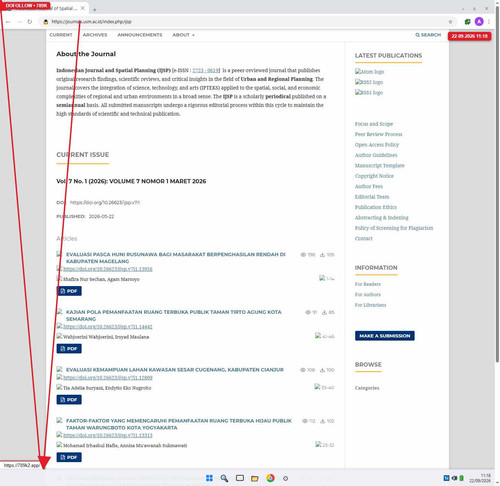Open File Explorer from the taskbar
This screenshot has height=486, width=500.
(255, 478)
